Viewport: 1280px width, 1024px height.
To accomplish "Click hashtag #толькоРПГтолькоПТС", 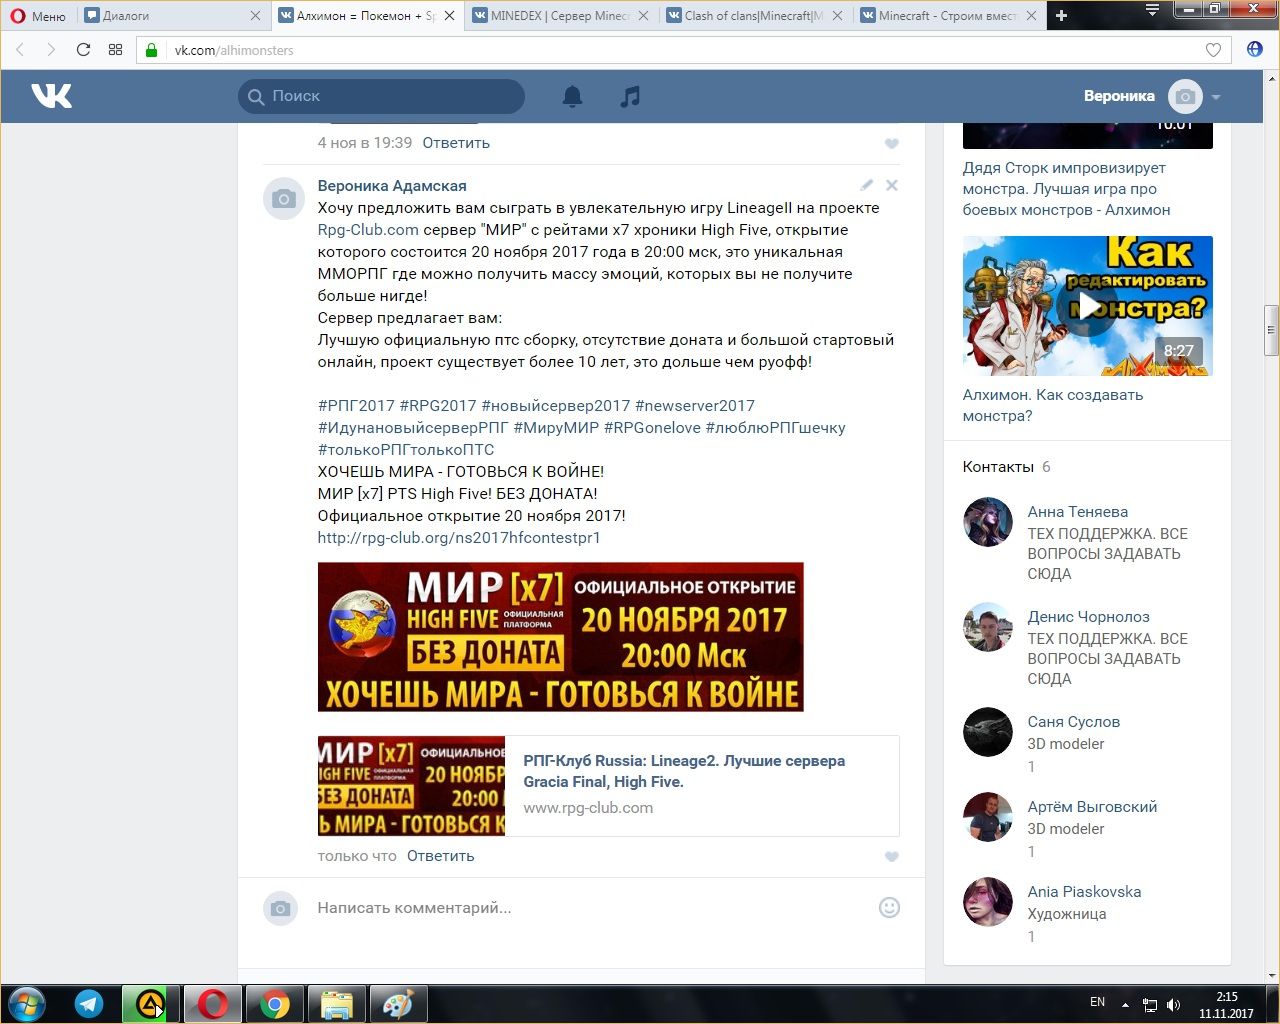I will coord(406,450).
